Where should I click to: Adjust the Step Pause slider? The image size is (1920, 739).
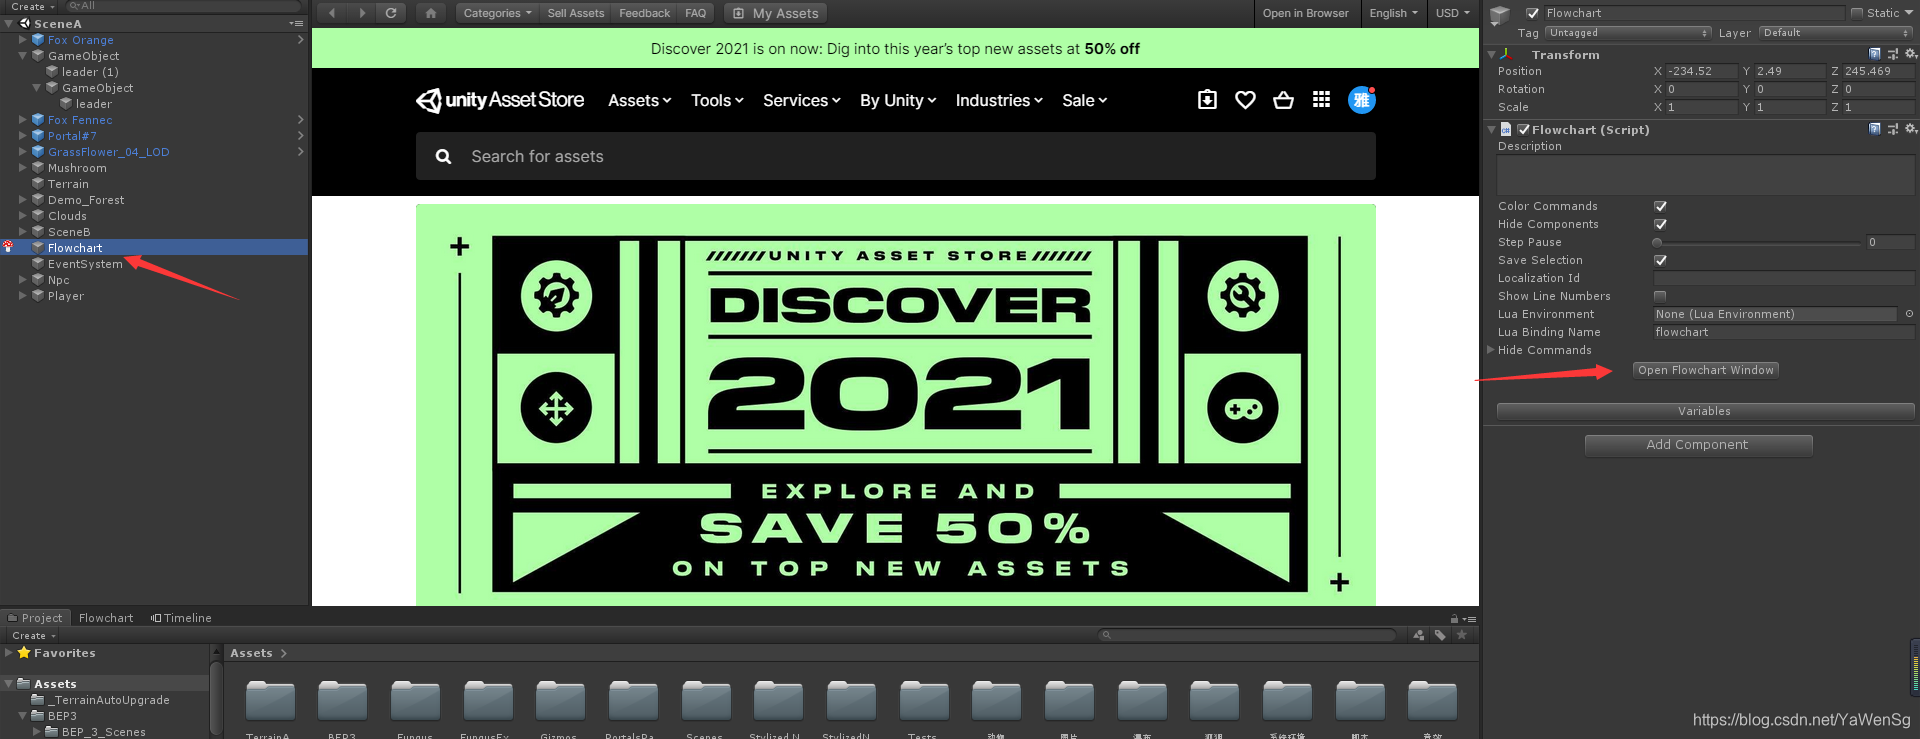(1758, 242)
